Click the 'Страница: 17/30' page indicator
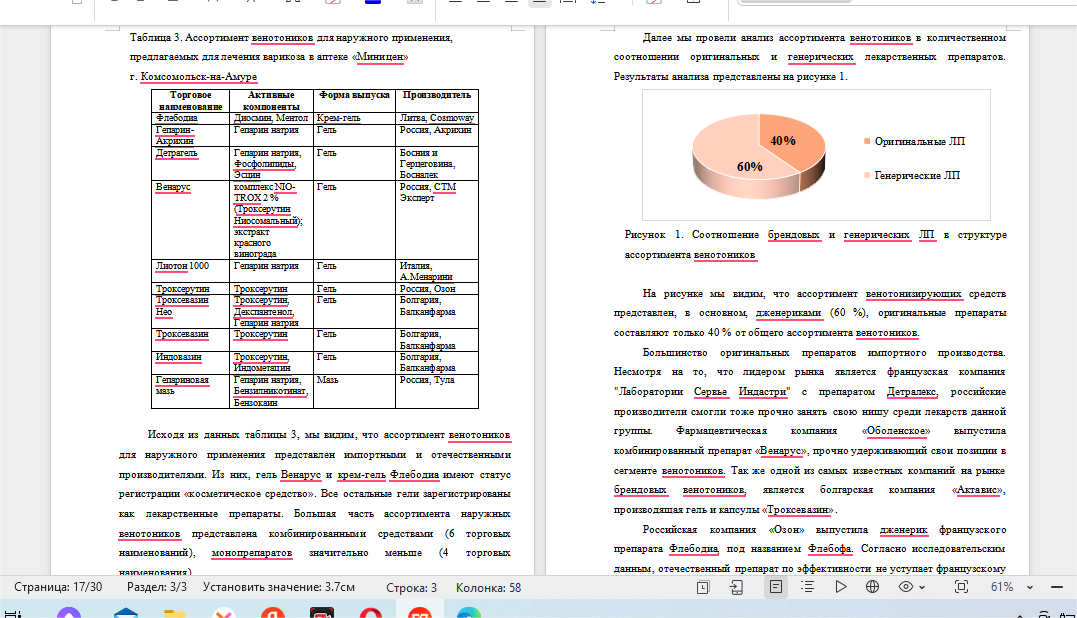 click(x=58, y=587)
